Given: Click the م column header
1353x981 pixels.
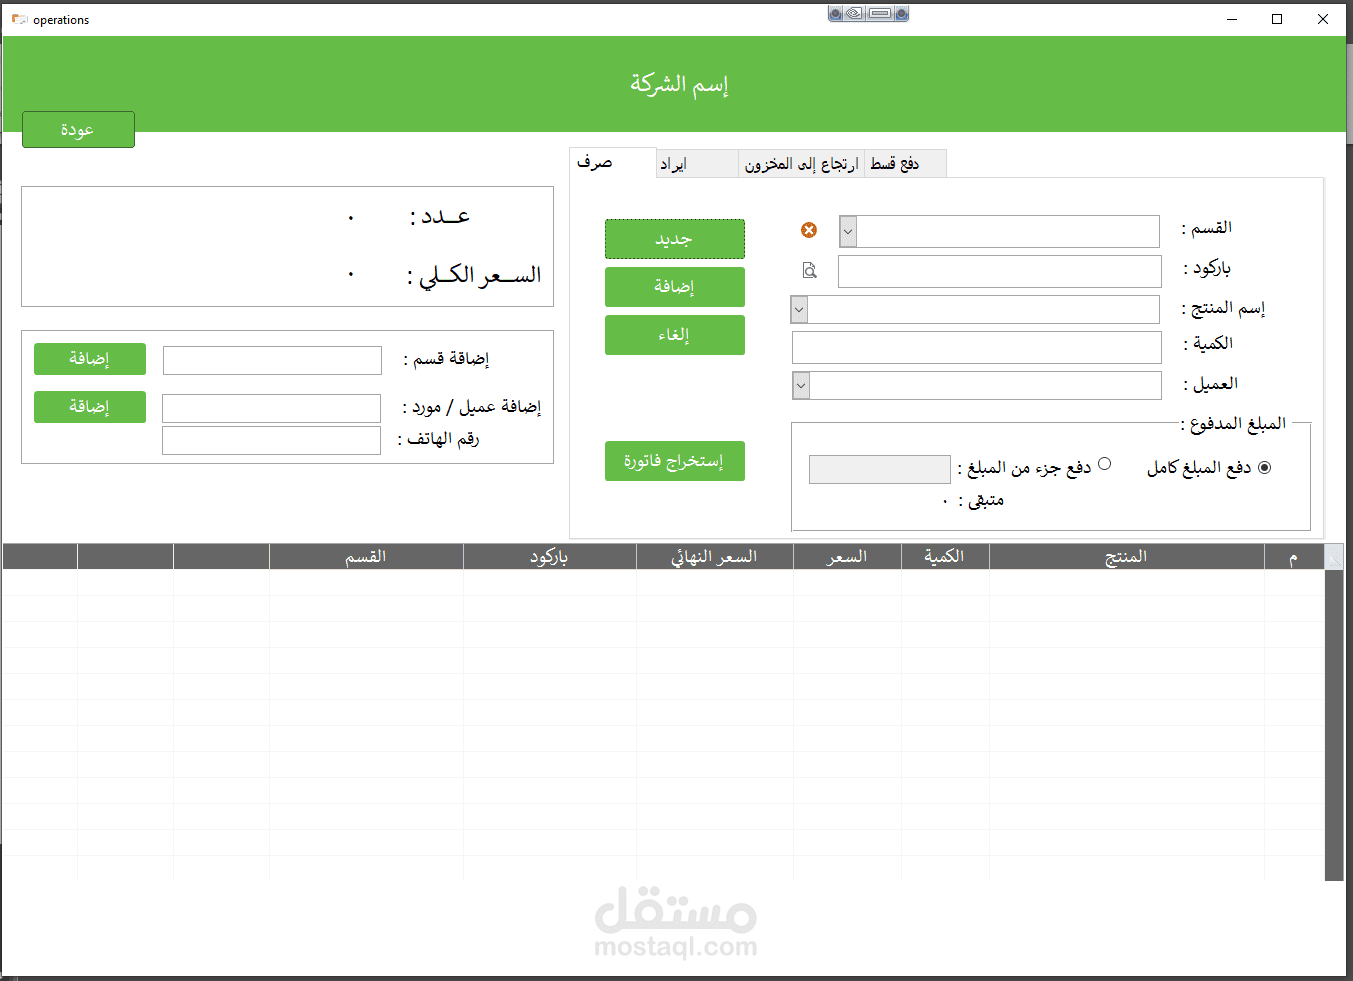Looking at the screenshot, I should click(1294, 557).
